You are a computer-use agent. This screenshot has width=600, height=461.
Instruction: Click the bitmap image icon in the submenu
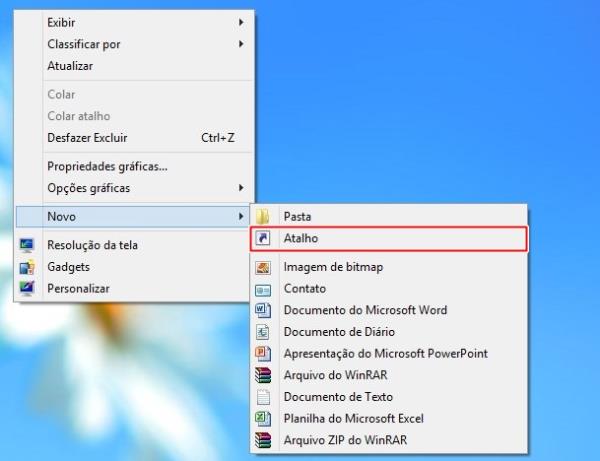(263, 267)
